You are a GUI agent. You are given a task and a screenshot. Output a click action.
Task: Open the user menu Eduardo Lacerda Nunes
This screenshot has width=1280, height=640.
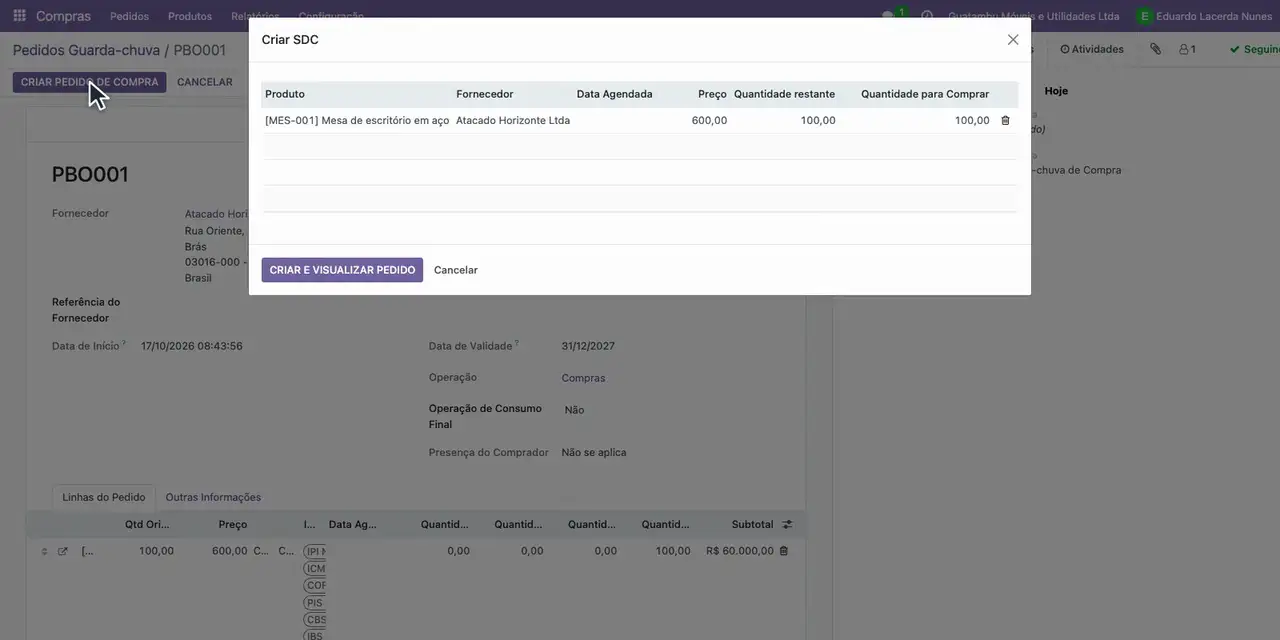(1205, 16)
